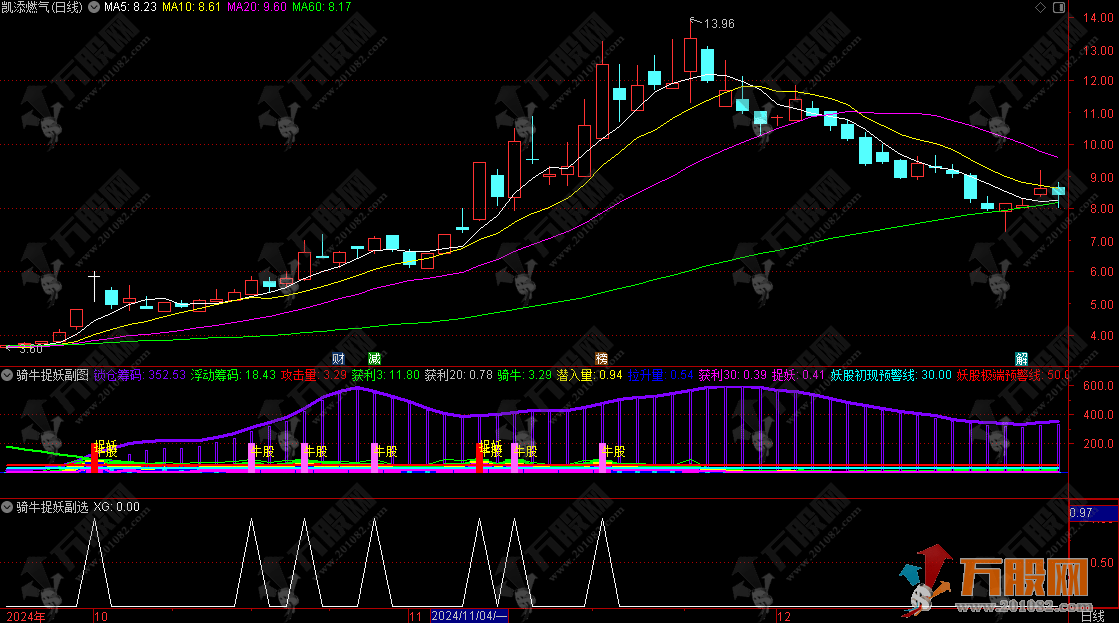
Task: Click the 400.0 axis label
Action: [1098, 415]
